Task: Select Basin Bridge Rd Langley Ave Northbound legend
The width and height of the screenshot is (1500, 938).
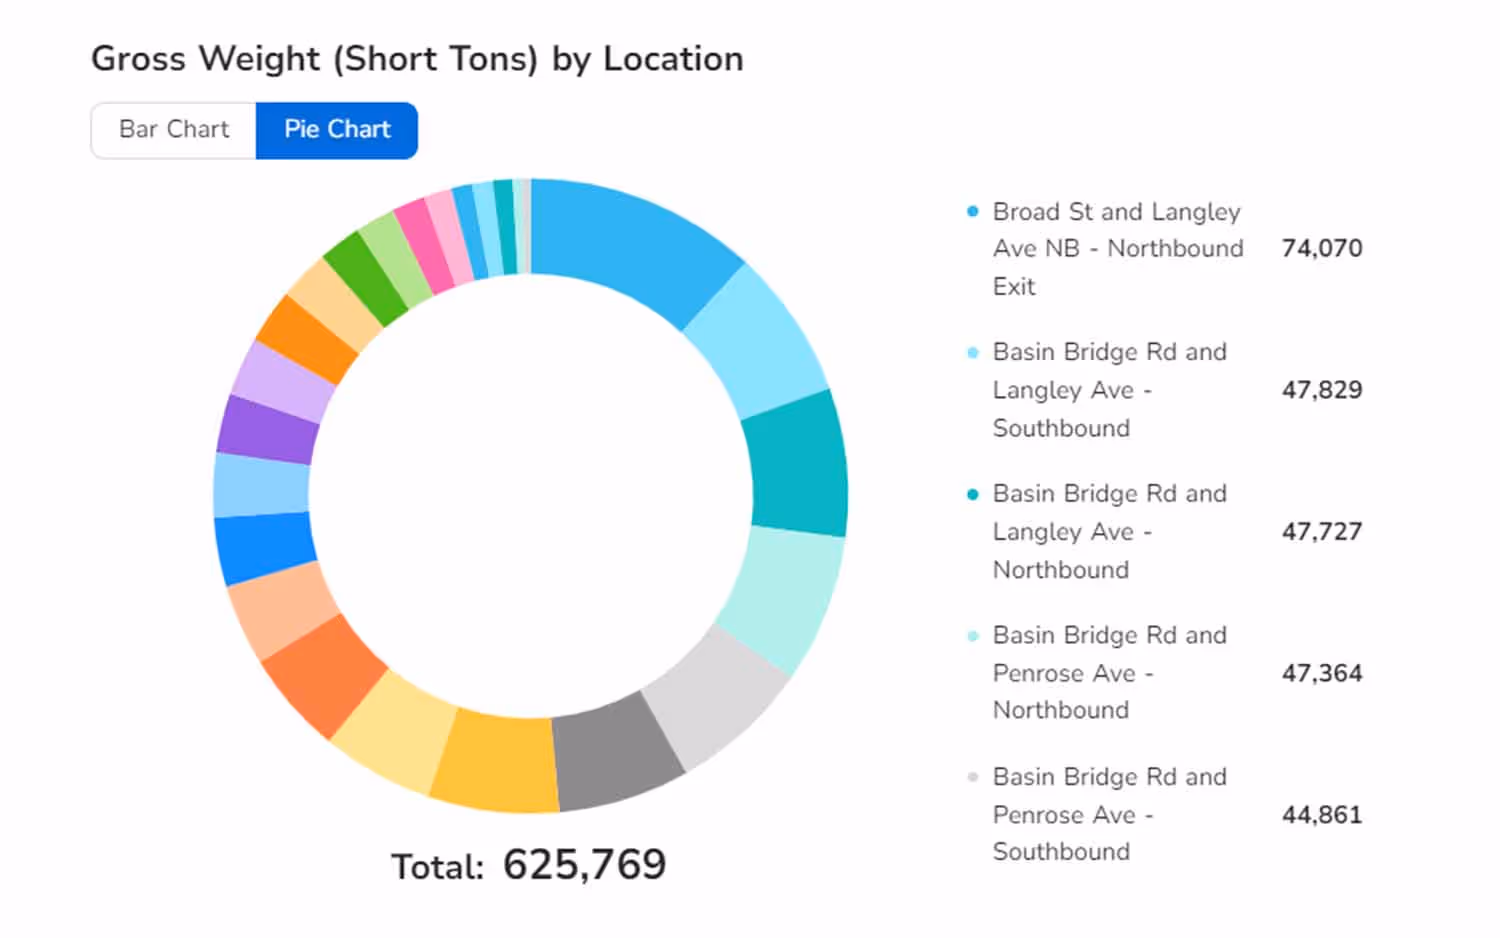Action: [1109, 532]
